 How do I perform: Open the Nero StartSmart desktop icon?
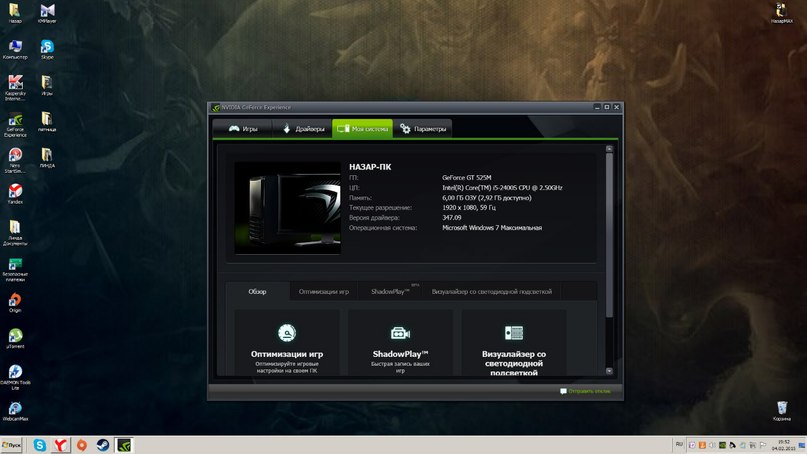pyautogui.click(x=15, y=161)
